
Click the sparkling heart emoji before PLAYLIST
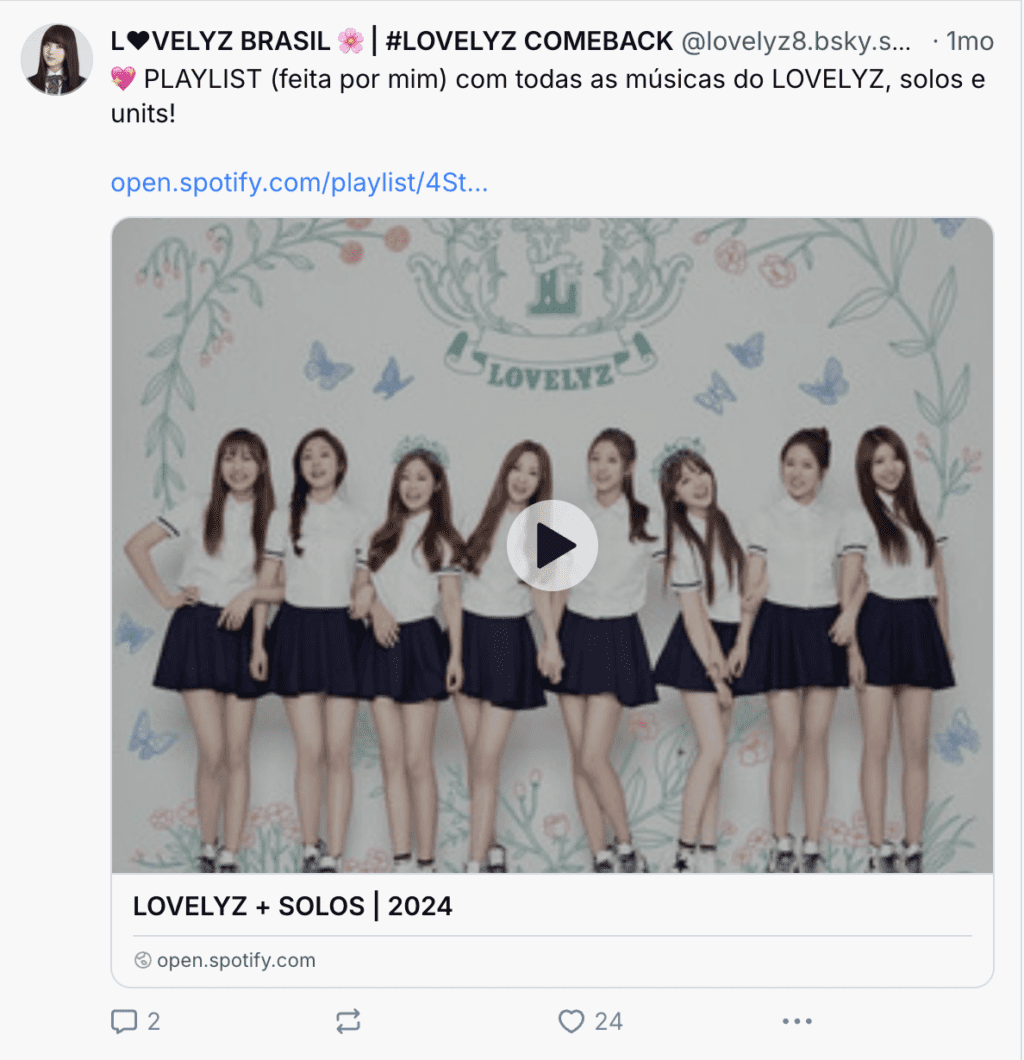pos(124,79)
